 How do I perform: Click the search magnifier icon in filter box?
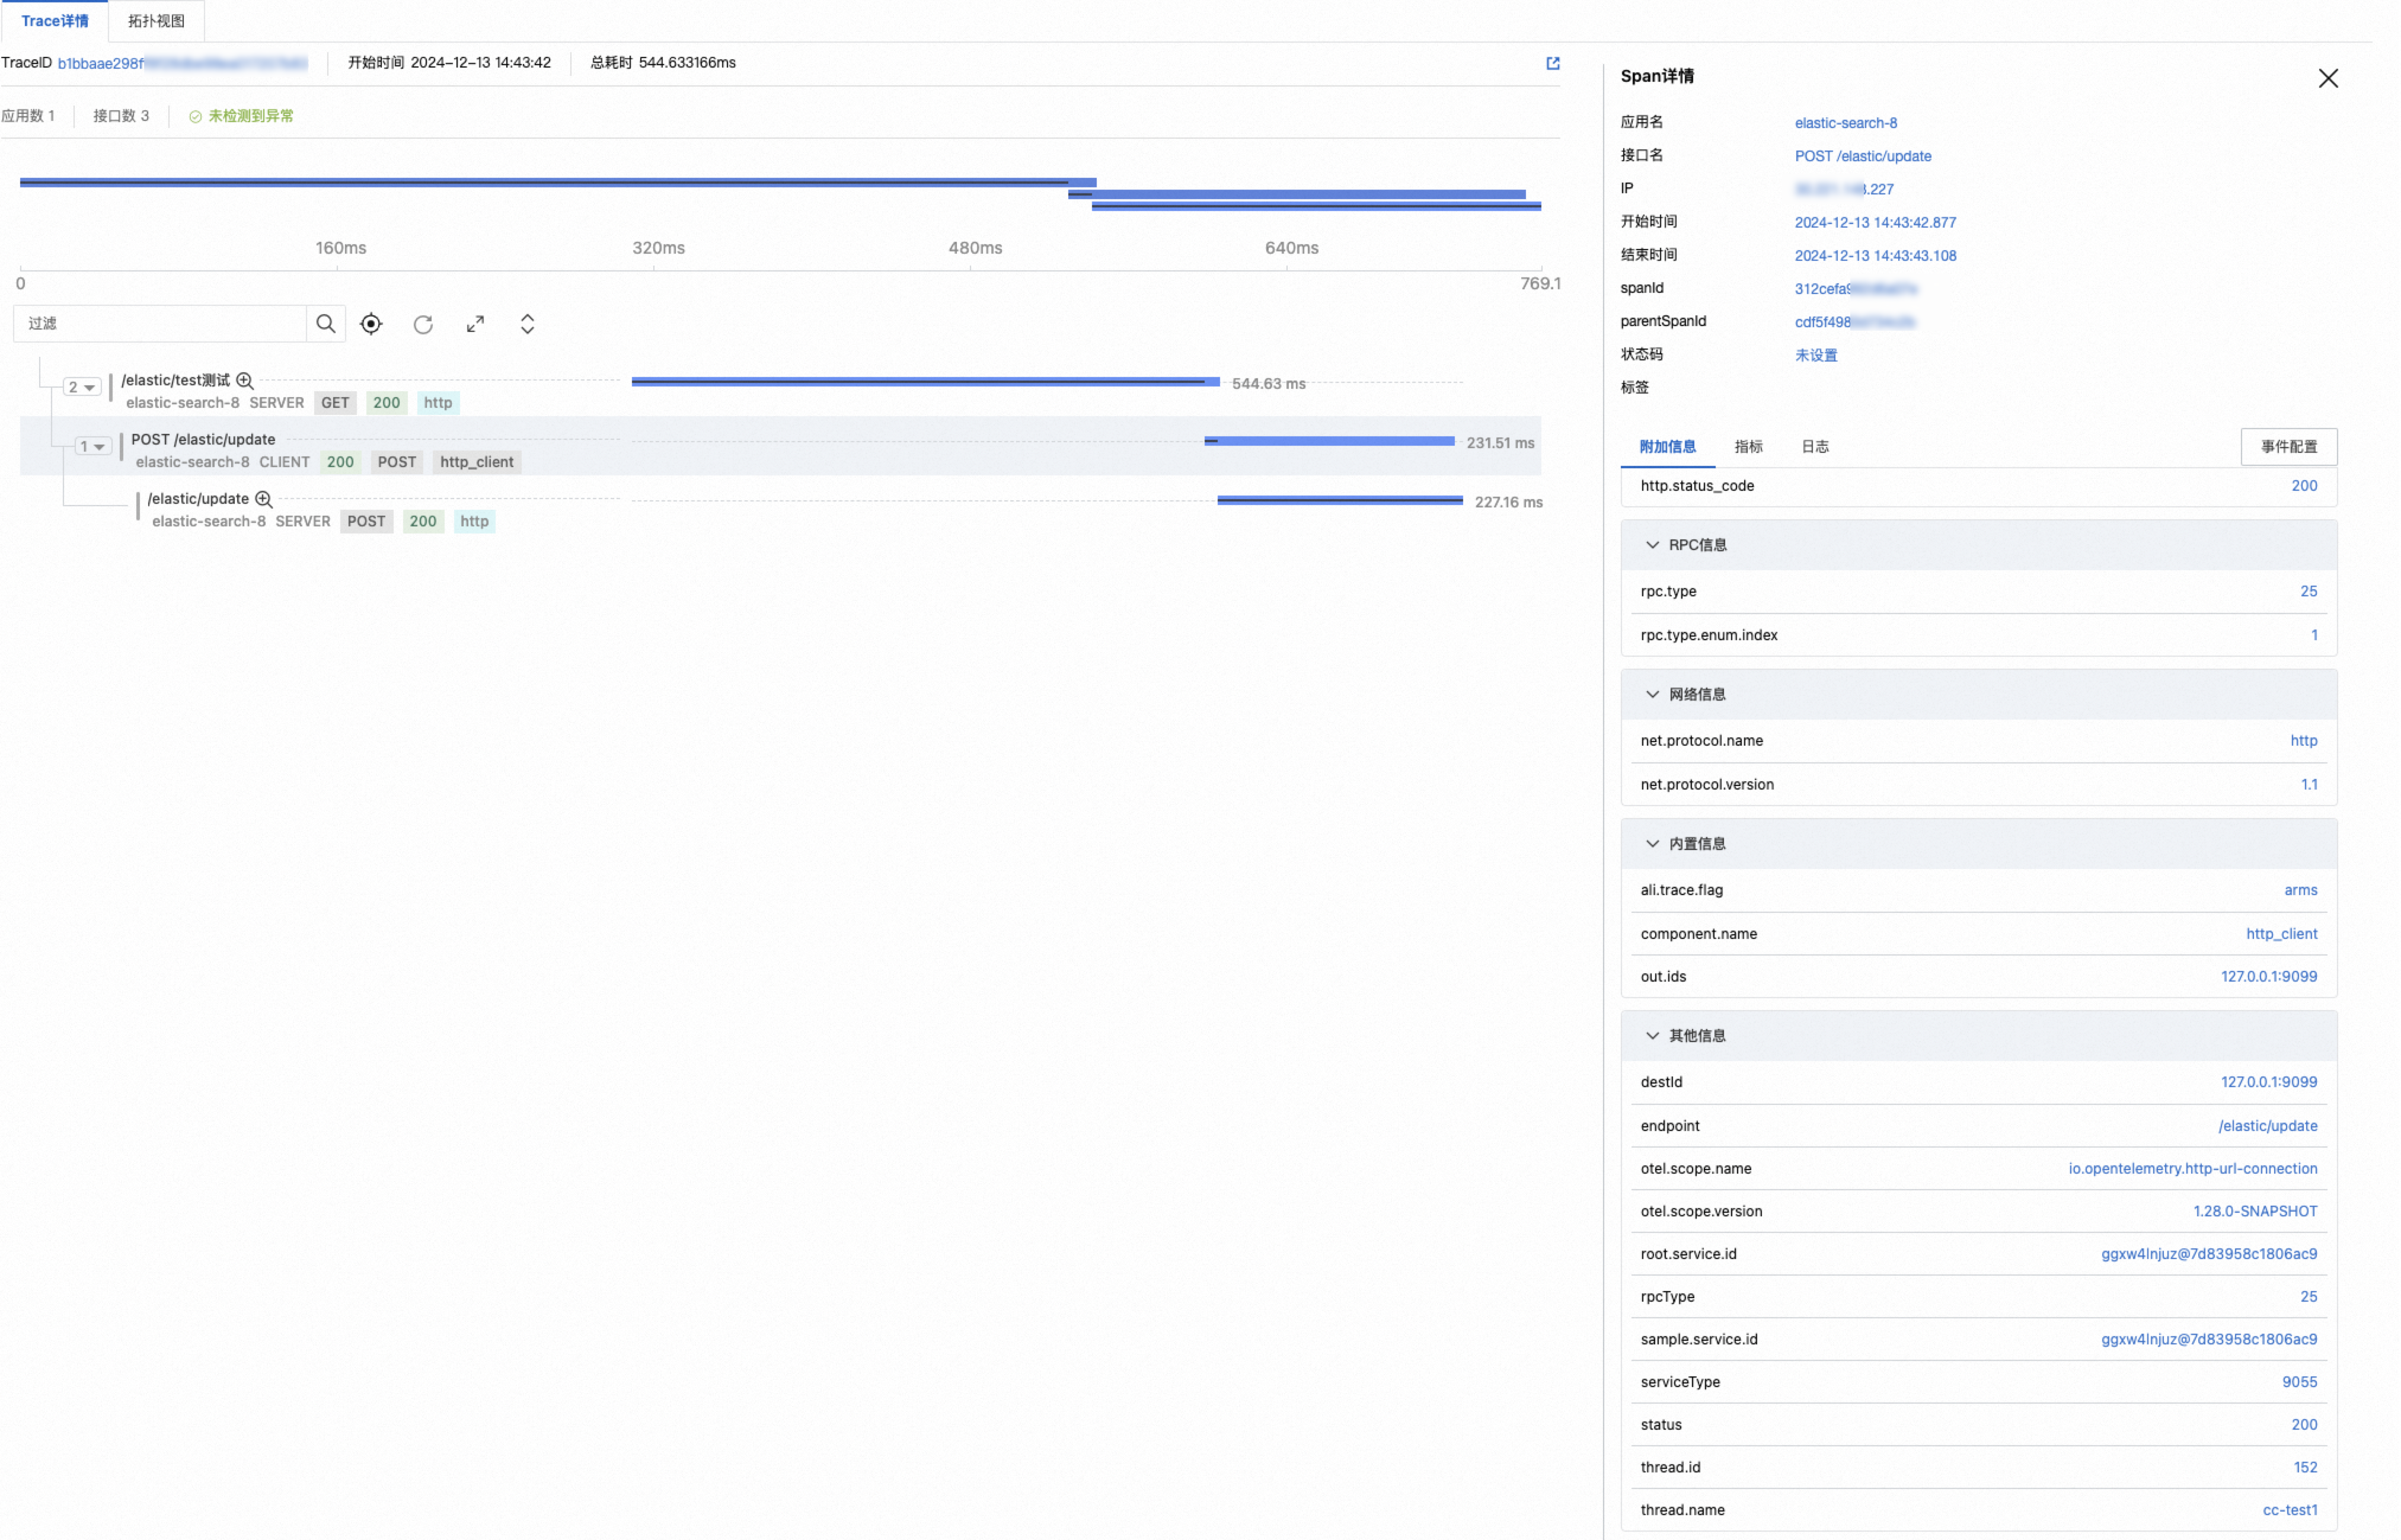coord(325,323)
